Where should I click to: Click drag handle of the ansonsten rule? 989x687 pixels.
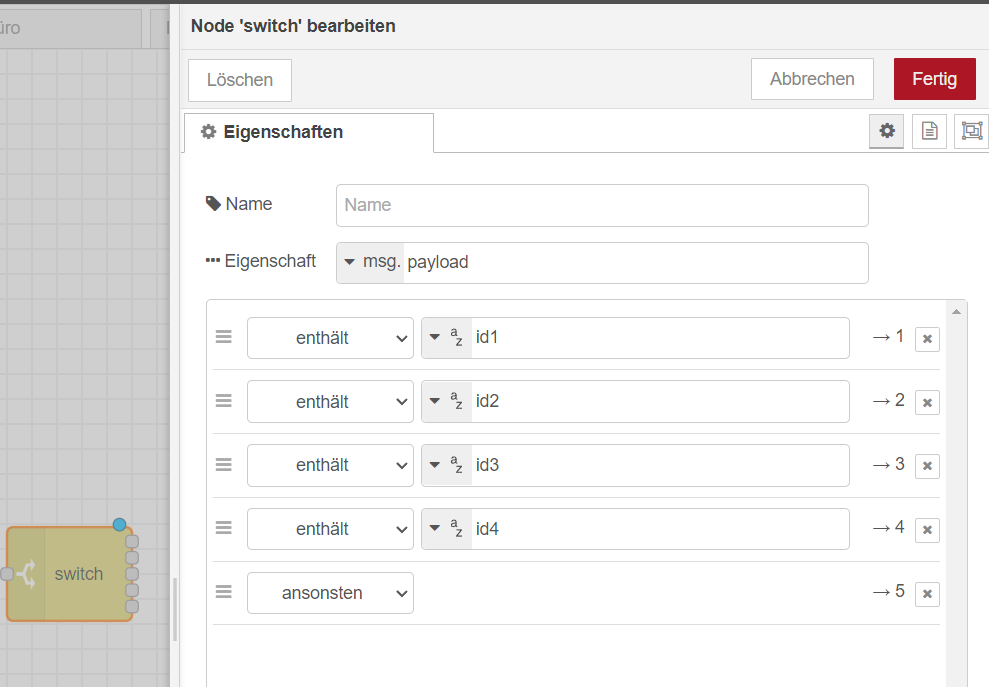pyautogui.click(x=224, y=592)
